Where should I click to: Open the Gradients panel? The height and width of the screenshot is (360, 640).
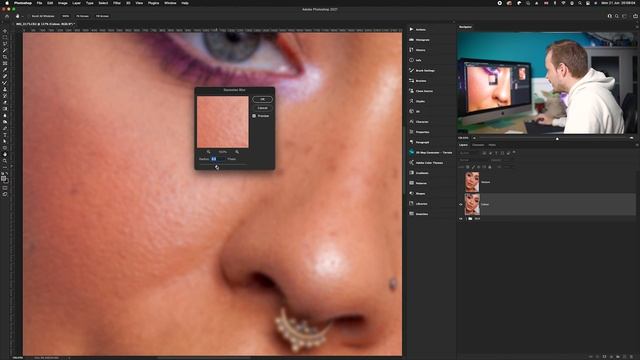coord(419,173)
